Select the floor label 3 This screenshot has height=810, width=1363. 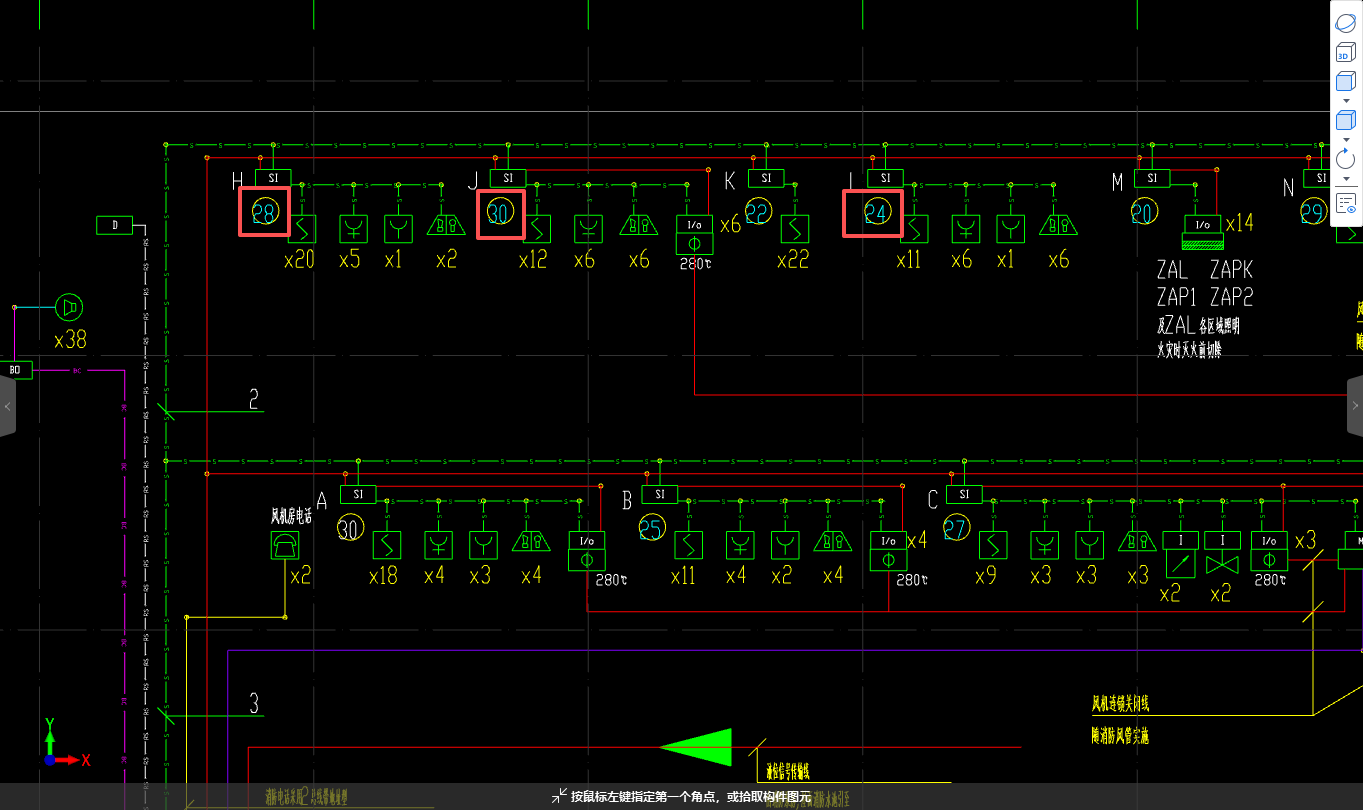point(254,703)
